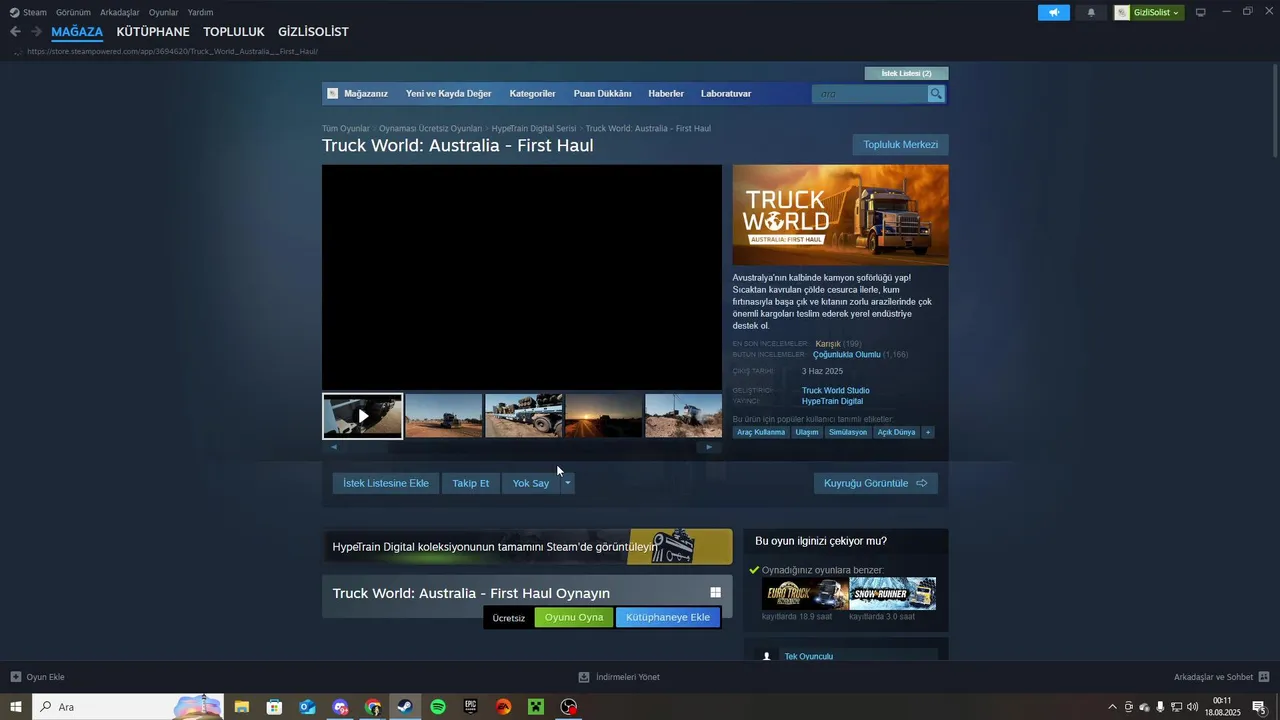Click the İstek Listesi (2) button

tap(906, 73)
